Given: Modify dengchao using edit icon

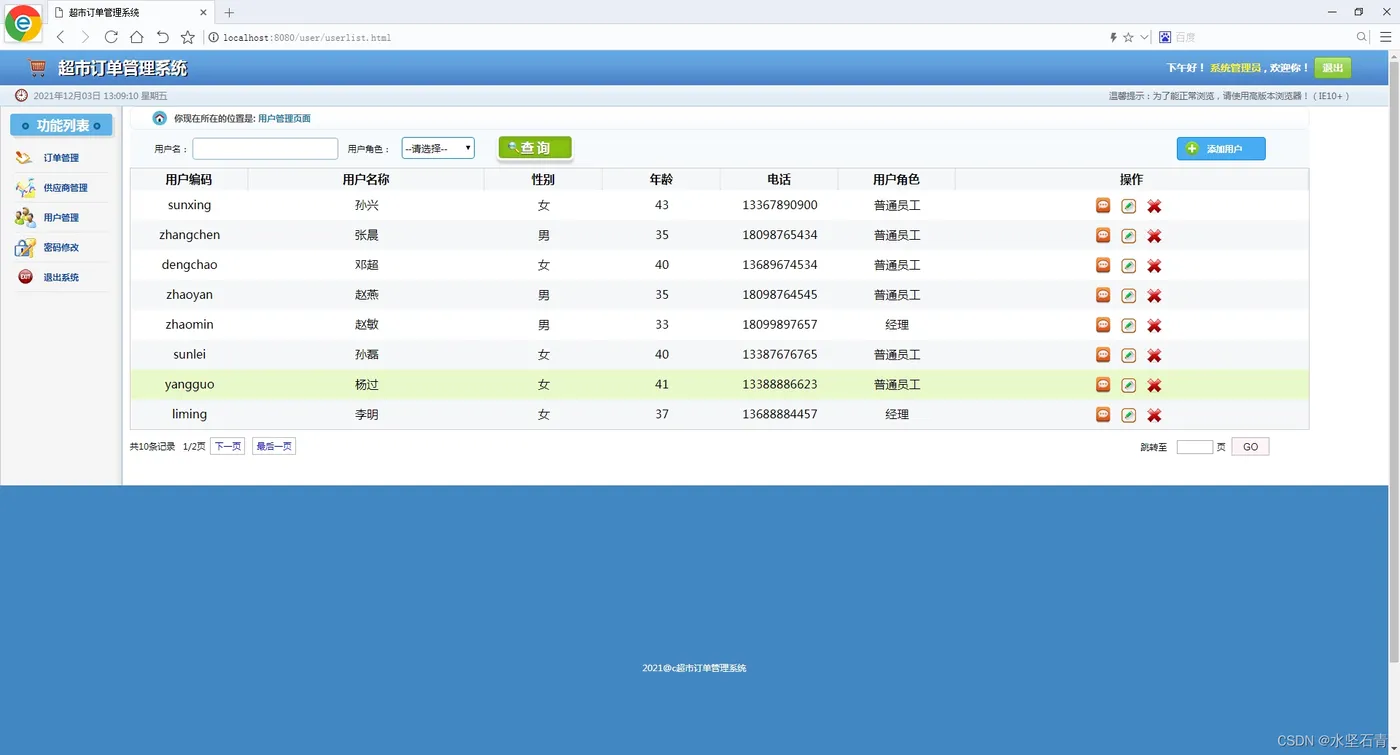Looking at the screenshot, I should tap(1128, 266).
